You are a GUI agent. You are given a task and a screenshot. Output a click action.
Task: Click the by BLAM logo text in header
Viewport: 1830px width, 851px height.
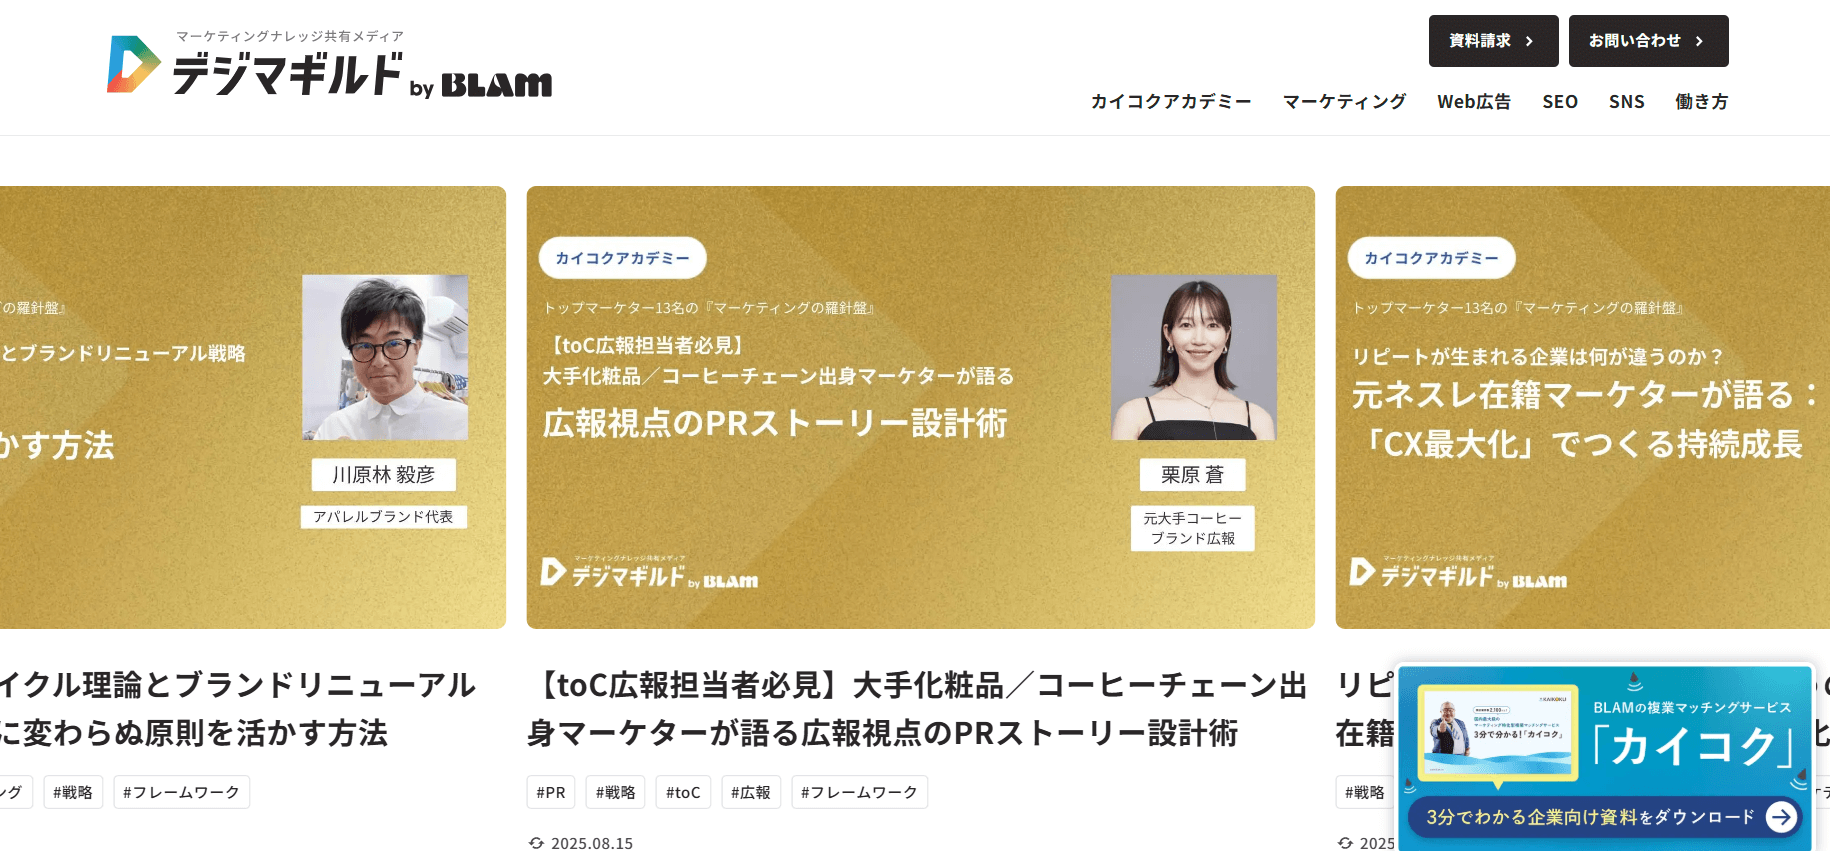481,86
